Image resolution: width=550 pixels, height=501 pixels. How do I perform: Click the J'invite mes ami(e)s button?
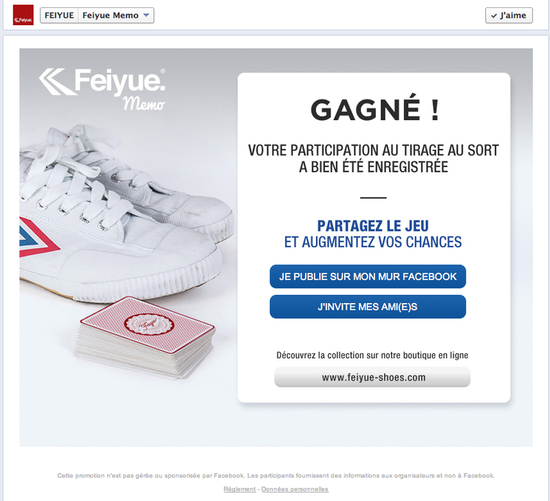click(368, 307)
